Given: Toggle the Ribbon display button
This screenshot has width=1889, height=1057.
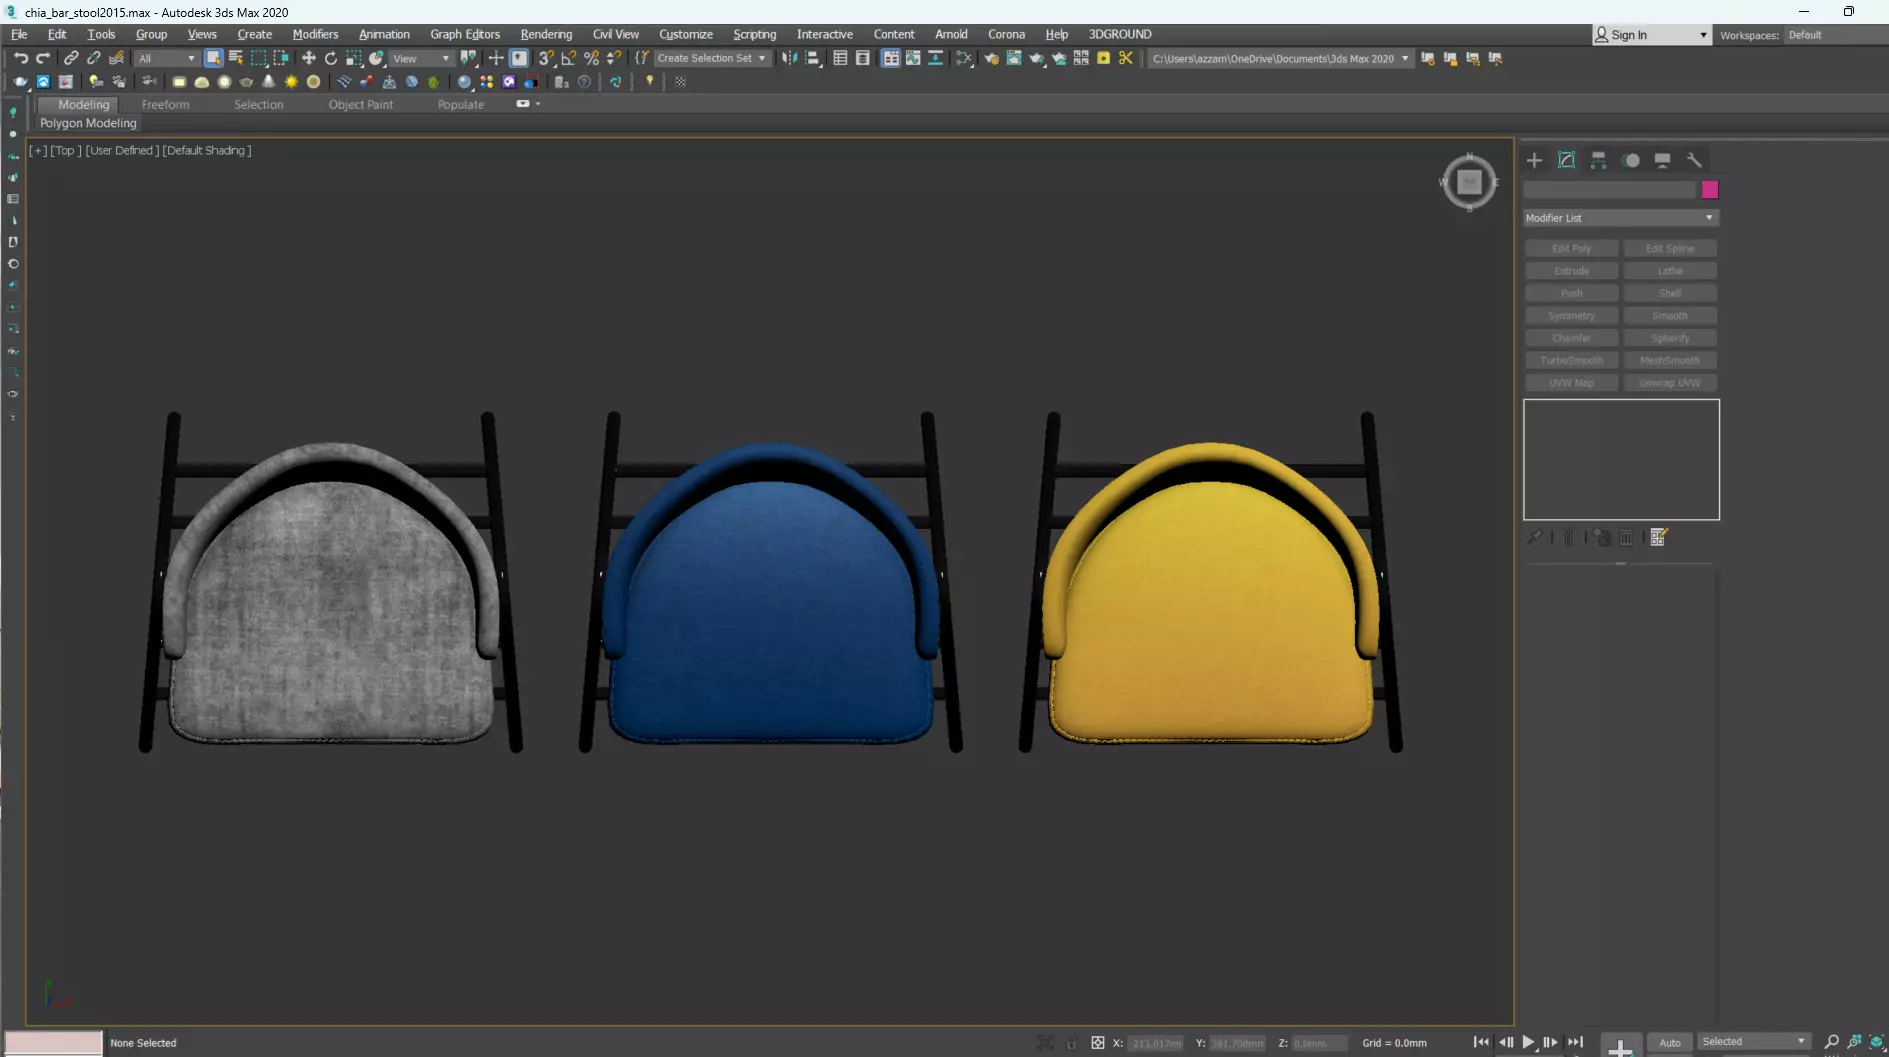Looking at the screenshot, I should click(890, 58).
